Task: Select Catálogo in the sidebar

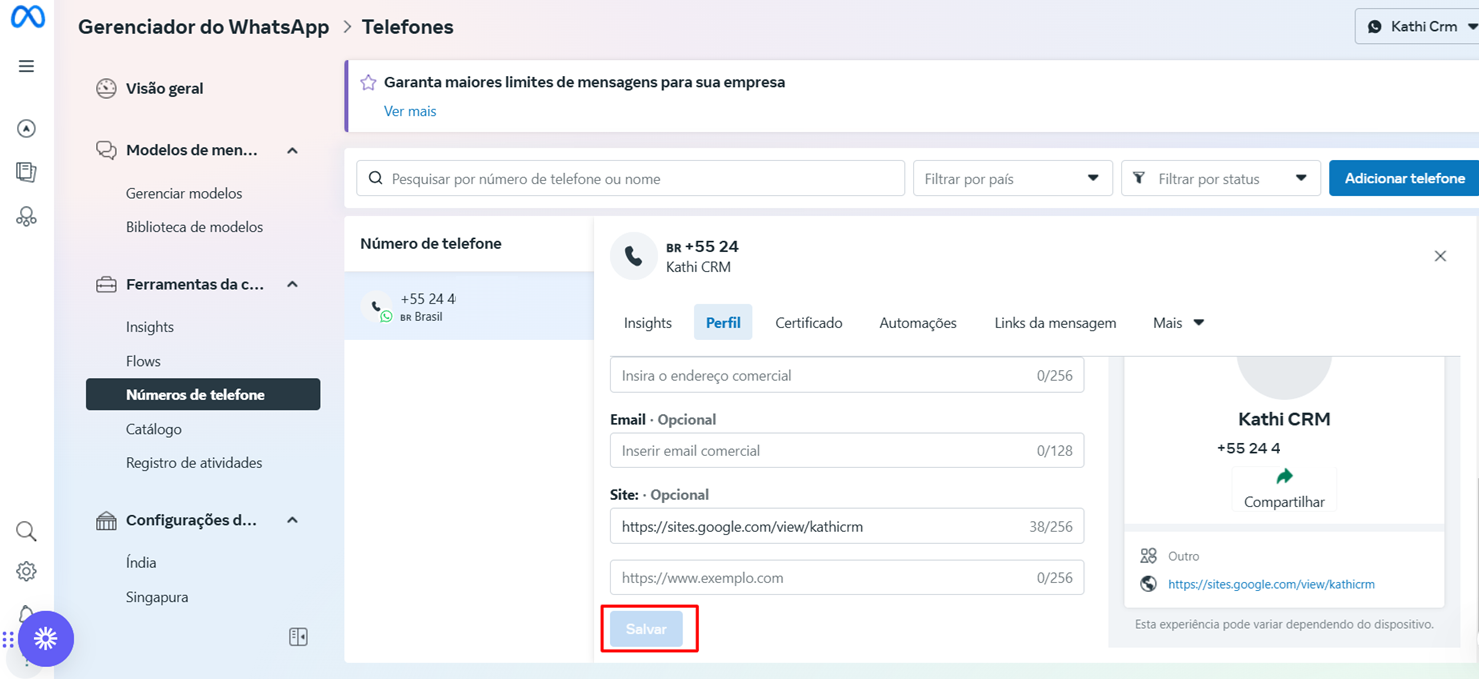Action: click(154, 429)
